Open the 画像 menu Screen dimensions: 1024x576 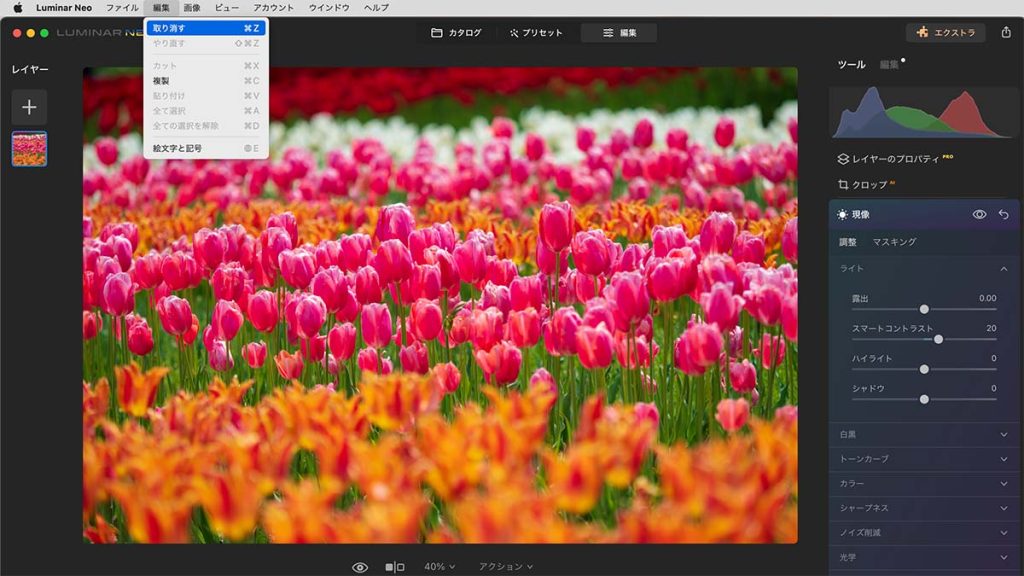click(x=192, y=8)
